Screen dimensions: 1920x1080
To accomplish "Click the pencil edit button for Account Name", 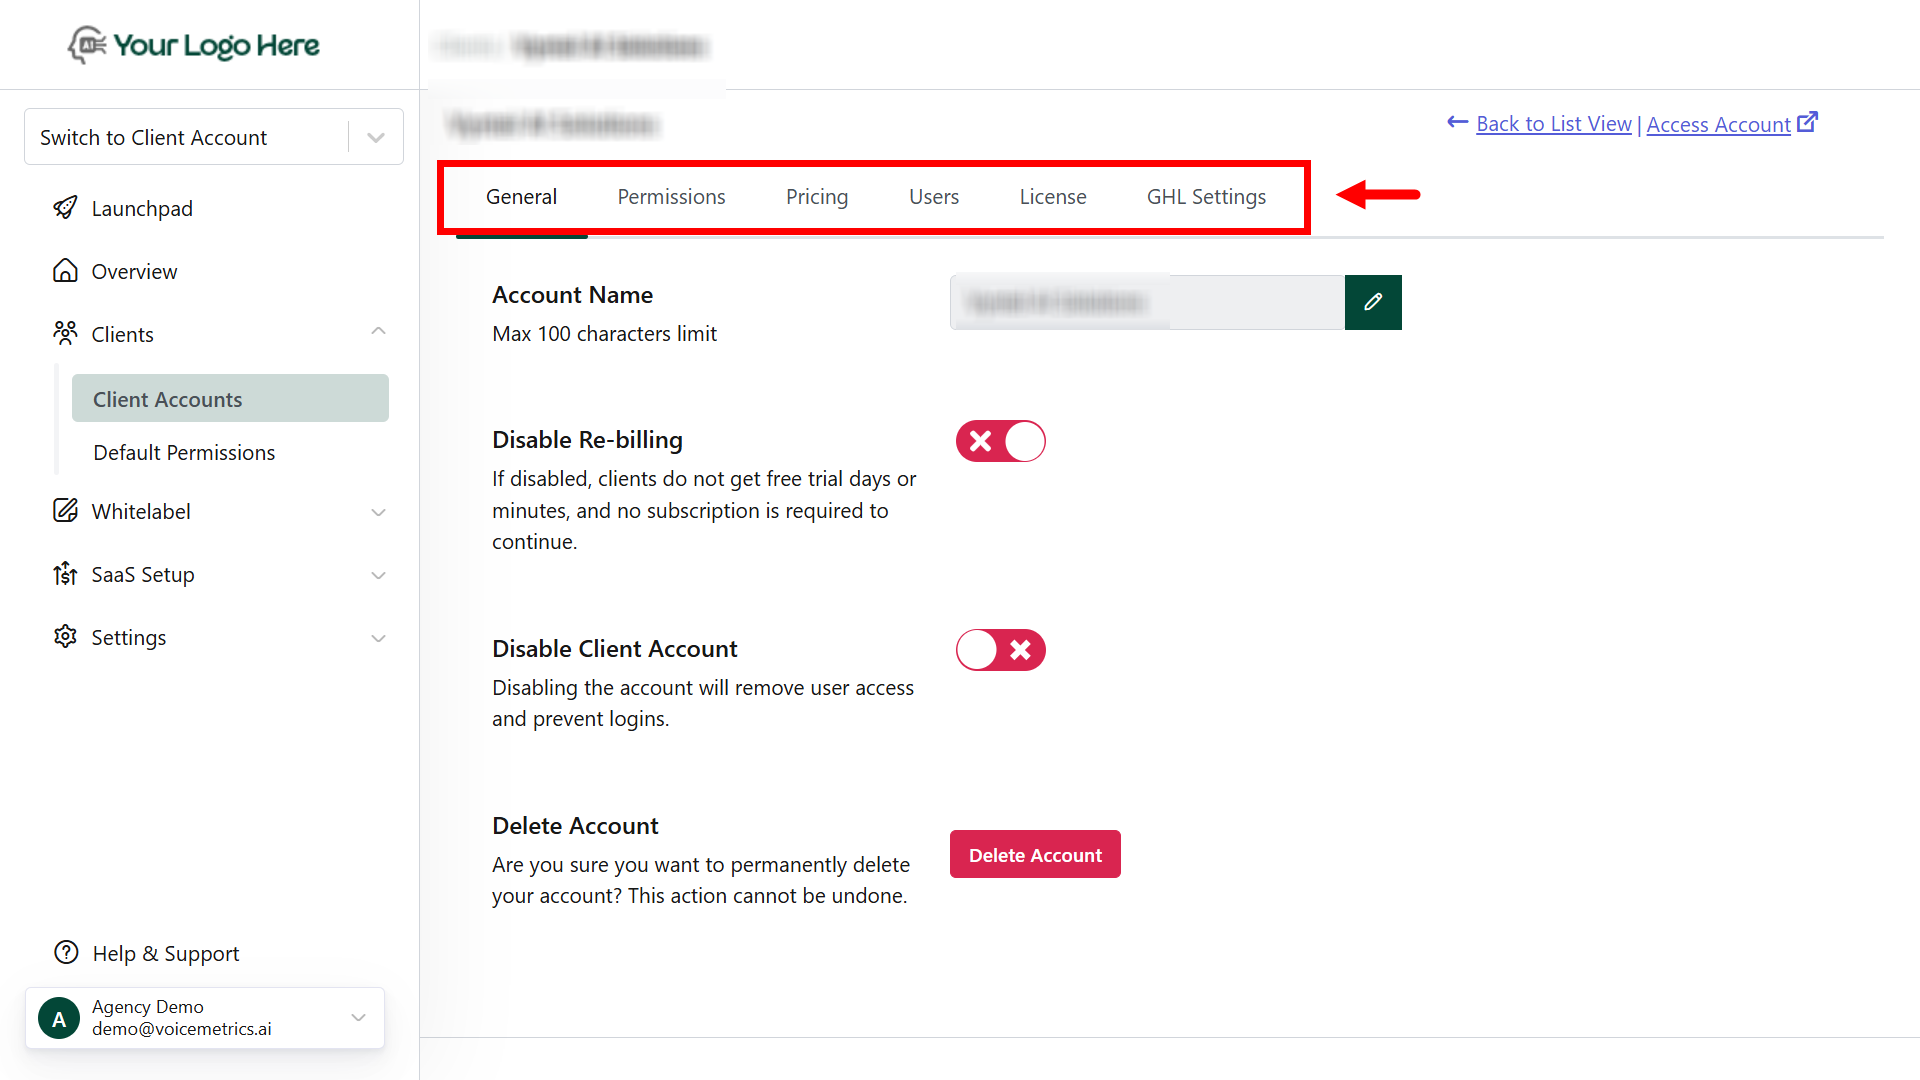I will click(1372, 302).
